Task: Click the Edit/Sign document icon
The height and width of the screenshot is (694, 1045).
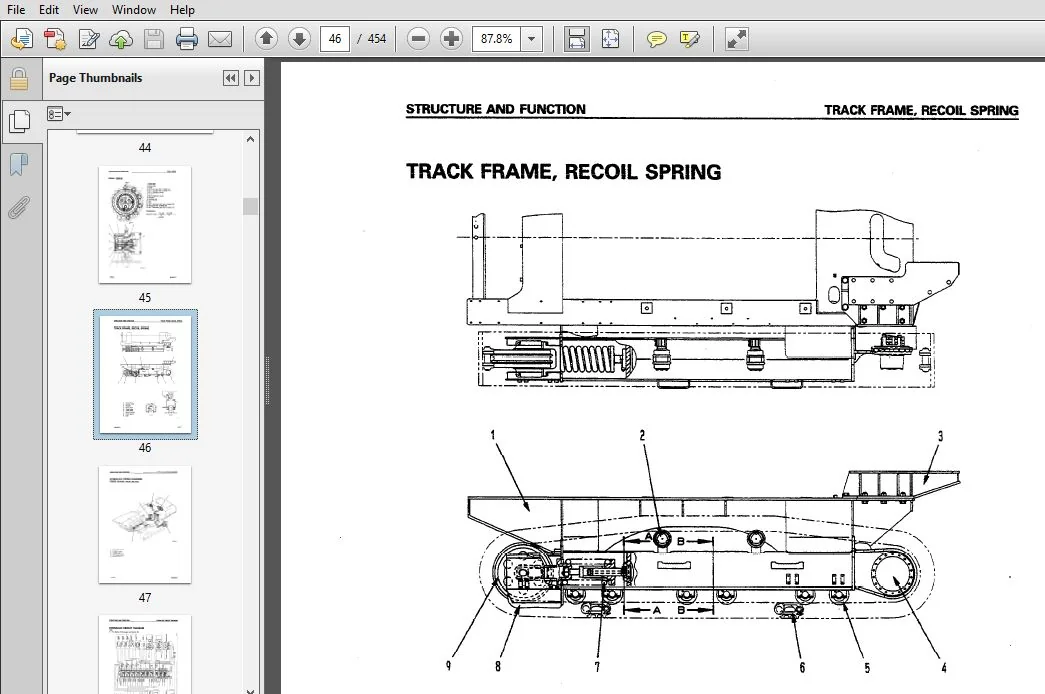Action: (x=89, y=39)
